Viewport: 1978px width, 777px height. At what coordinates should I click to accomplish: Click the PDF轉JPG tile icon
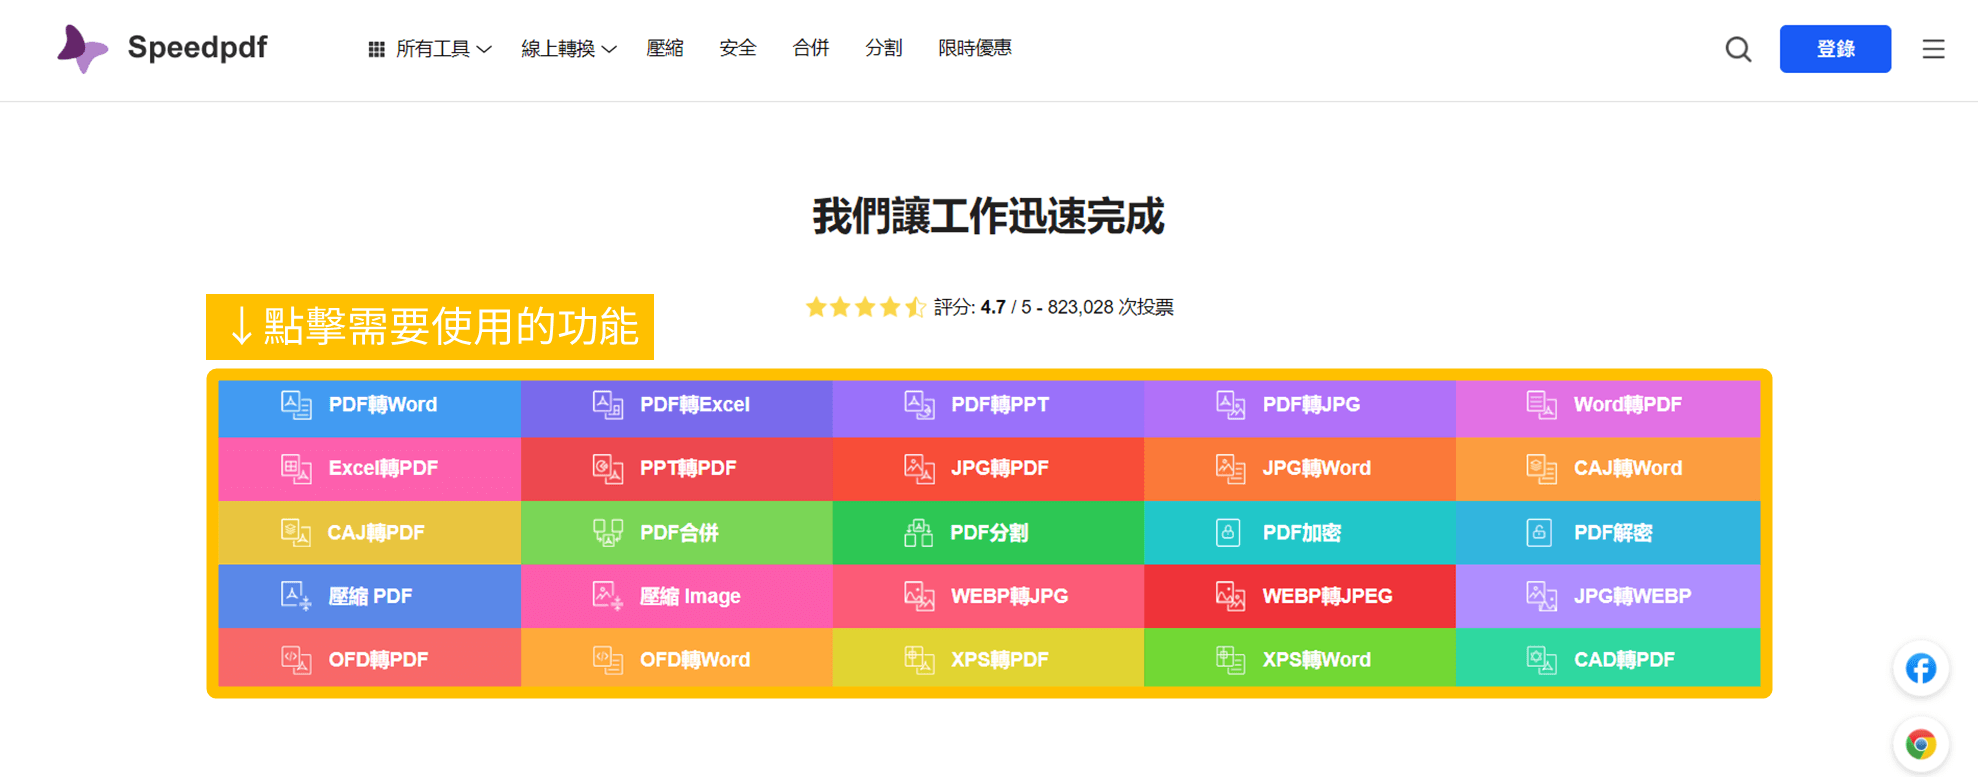pos(1230,405)
